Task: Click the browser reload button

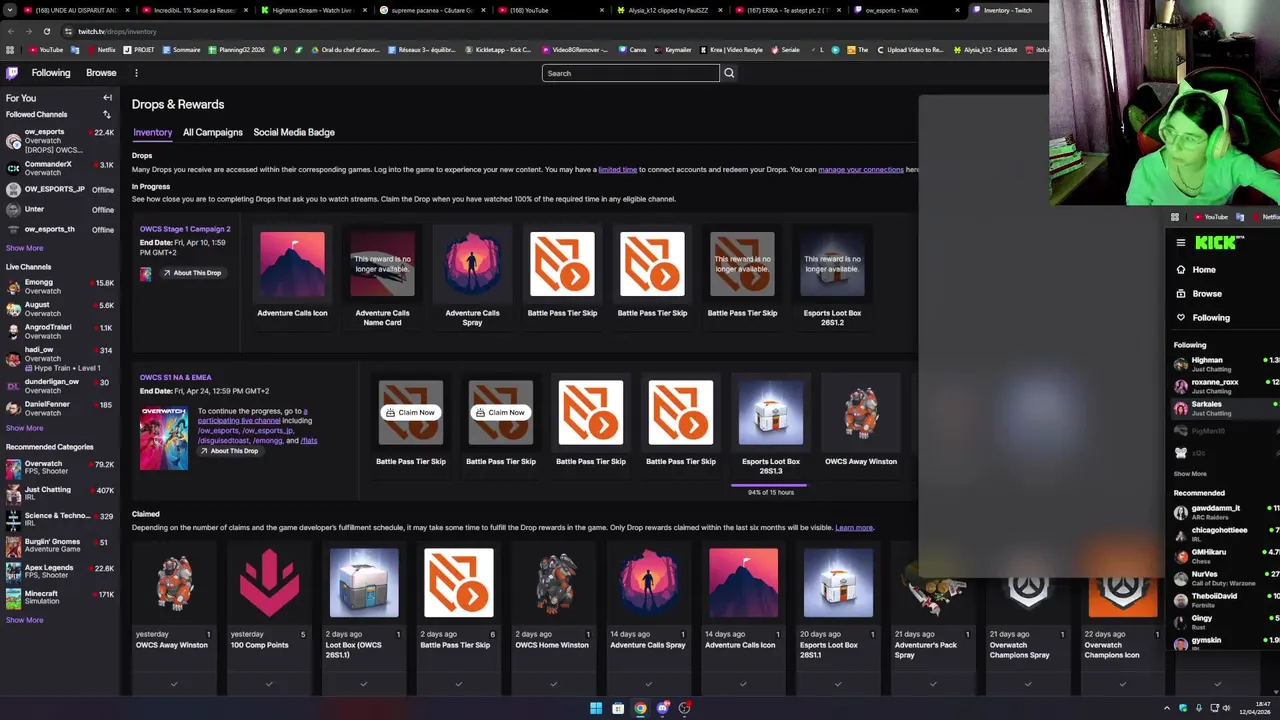Action: [x=47, y=31]
